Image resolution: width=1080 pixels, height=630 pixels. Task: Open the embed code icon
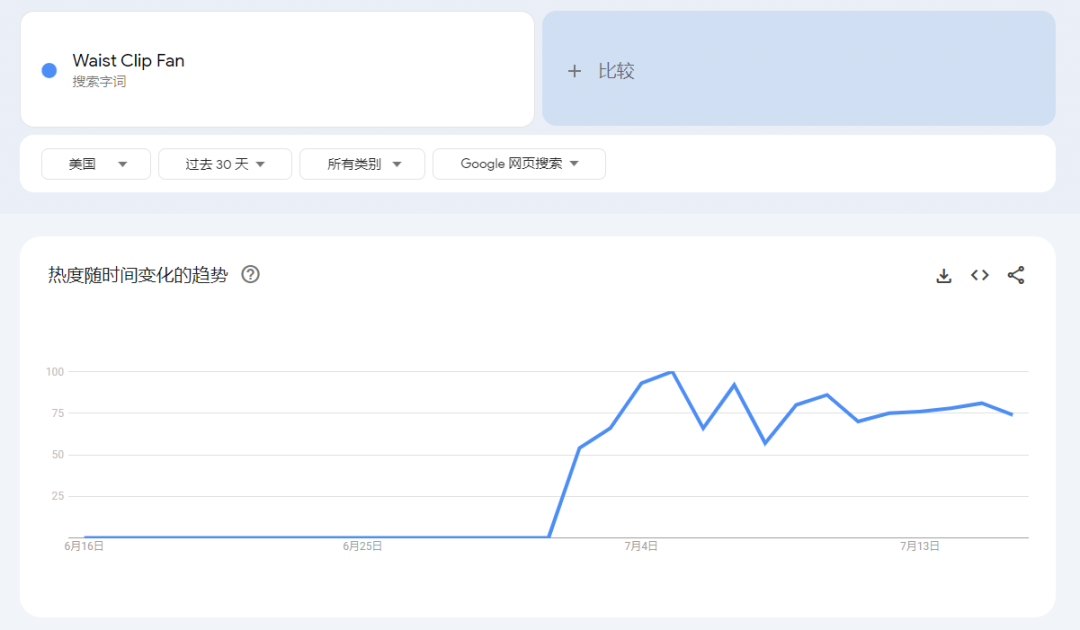pos(980,275)
